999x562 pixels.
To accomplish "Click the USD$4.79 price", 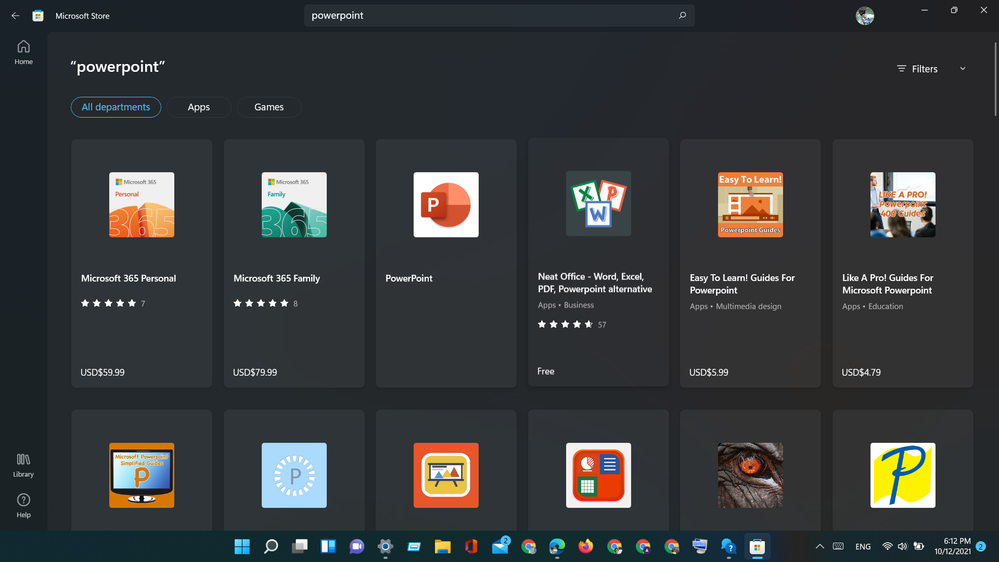I will (861, 372).
